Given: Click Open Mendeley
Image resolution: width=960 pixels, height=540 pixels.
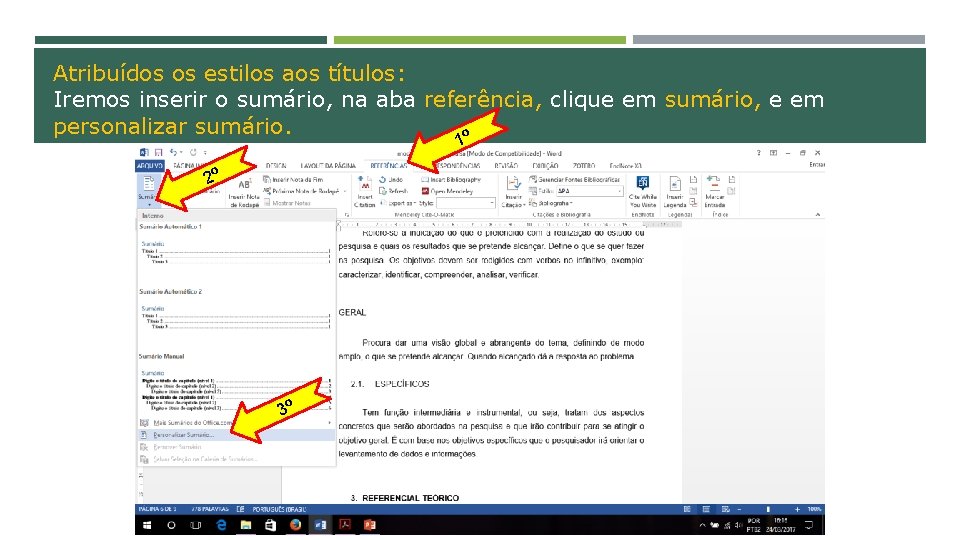Looking at the screenshot, I should pyautogui.click(x=448, y=191).
